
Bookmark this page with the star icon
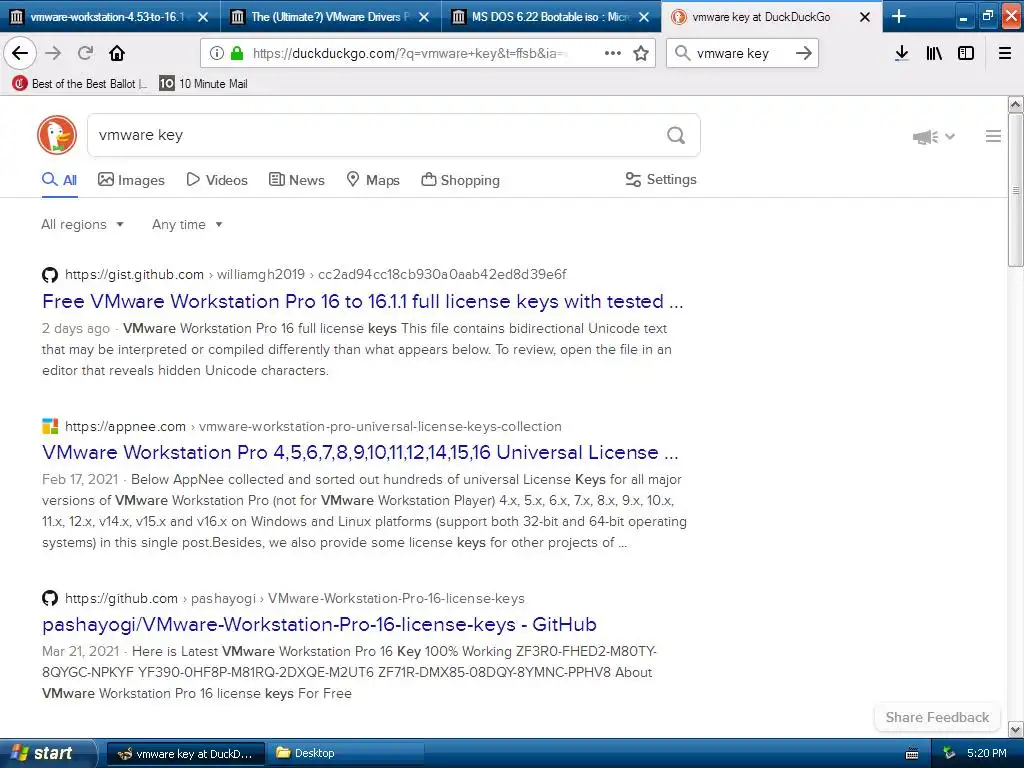(641, 53)
